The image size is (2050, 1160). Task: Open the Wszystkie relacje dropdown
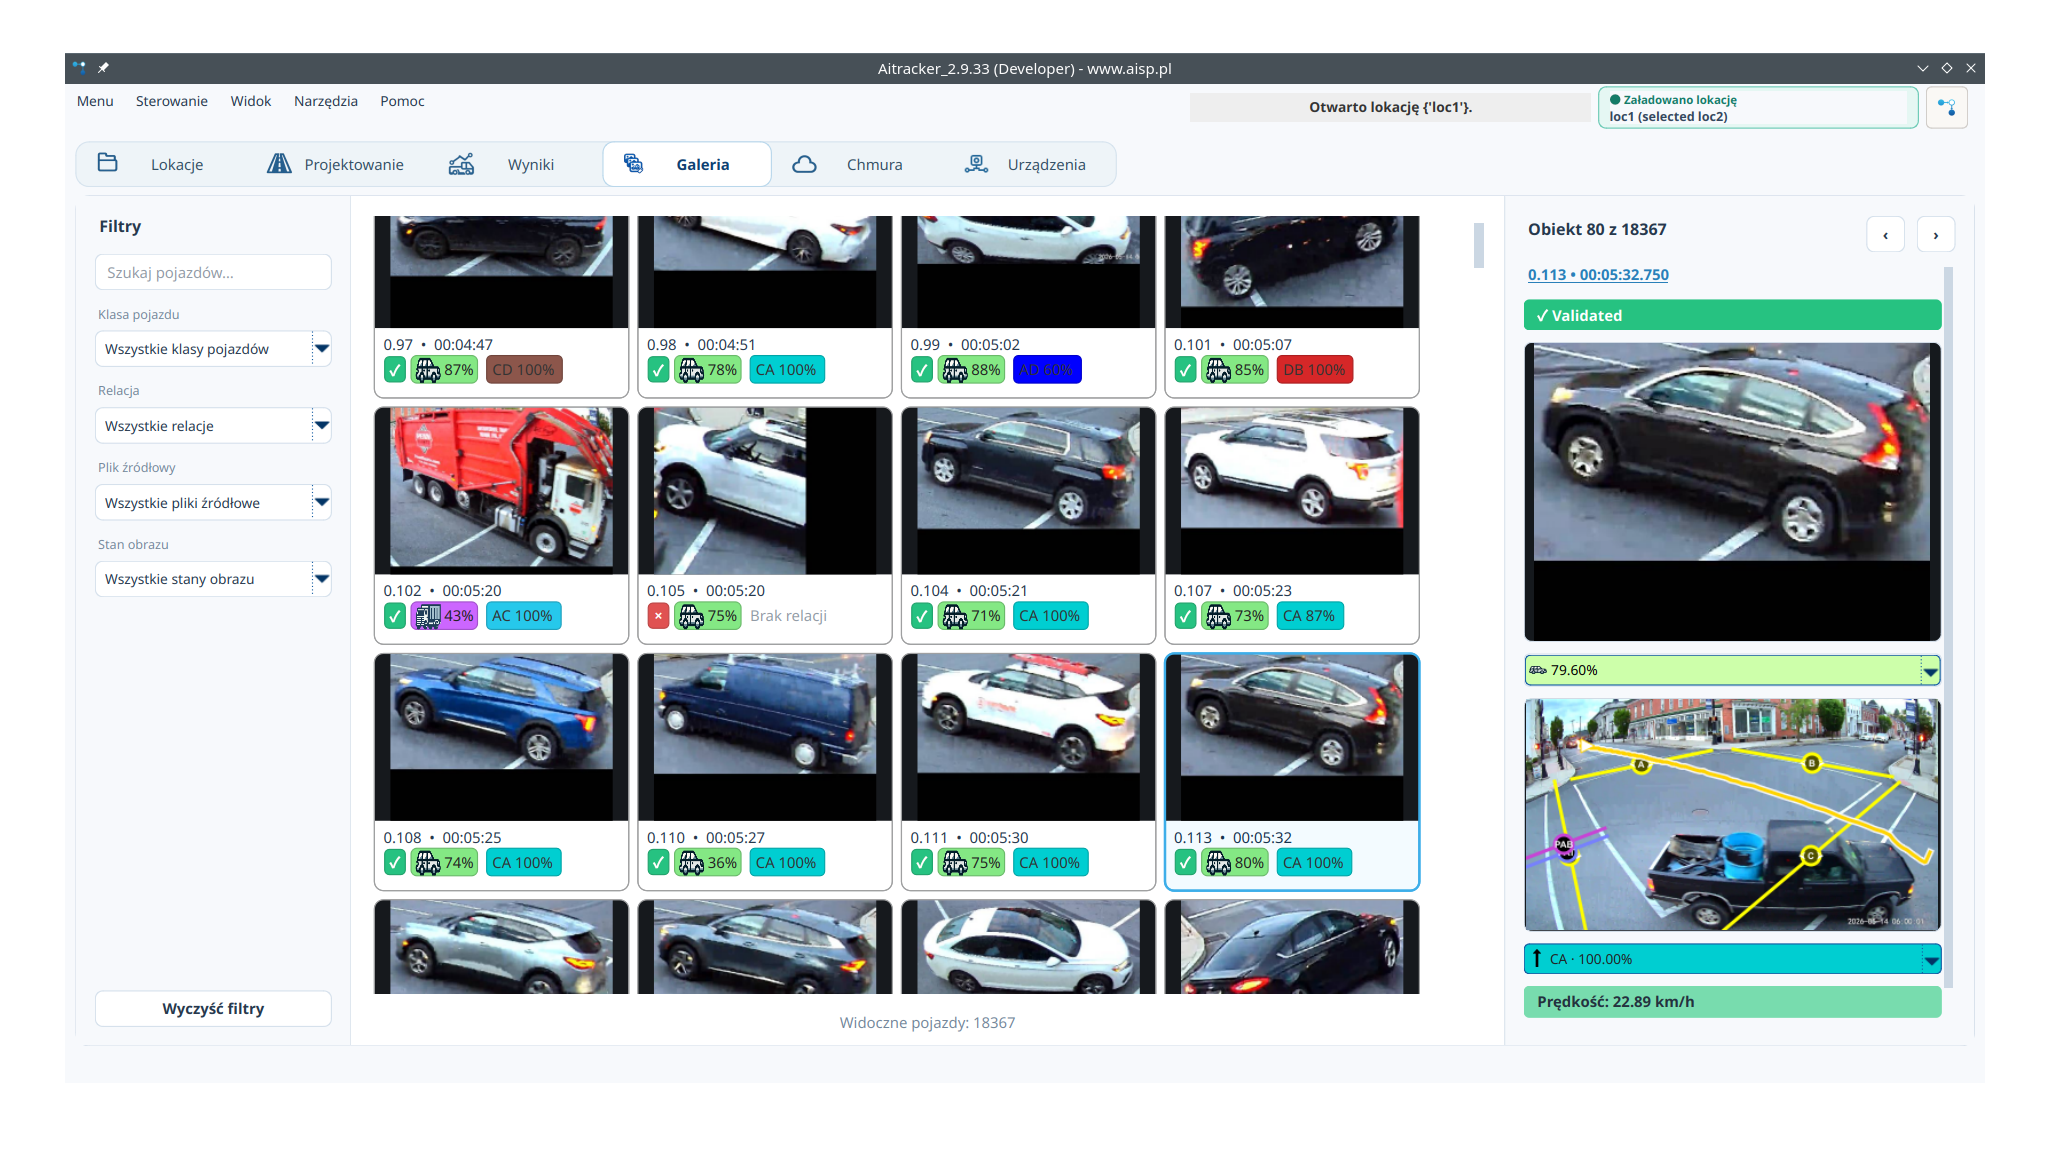(213, 426)
